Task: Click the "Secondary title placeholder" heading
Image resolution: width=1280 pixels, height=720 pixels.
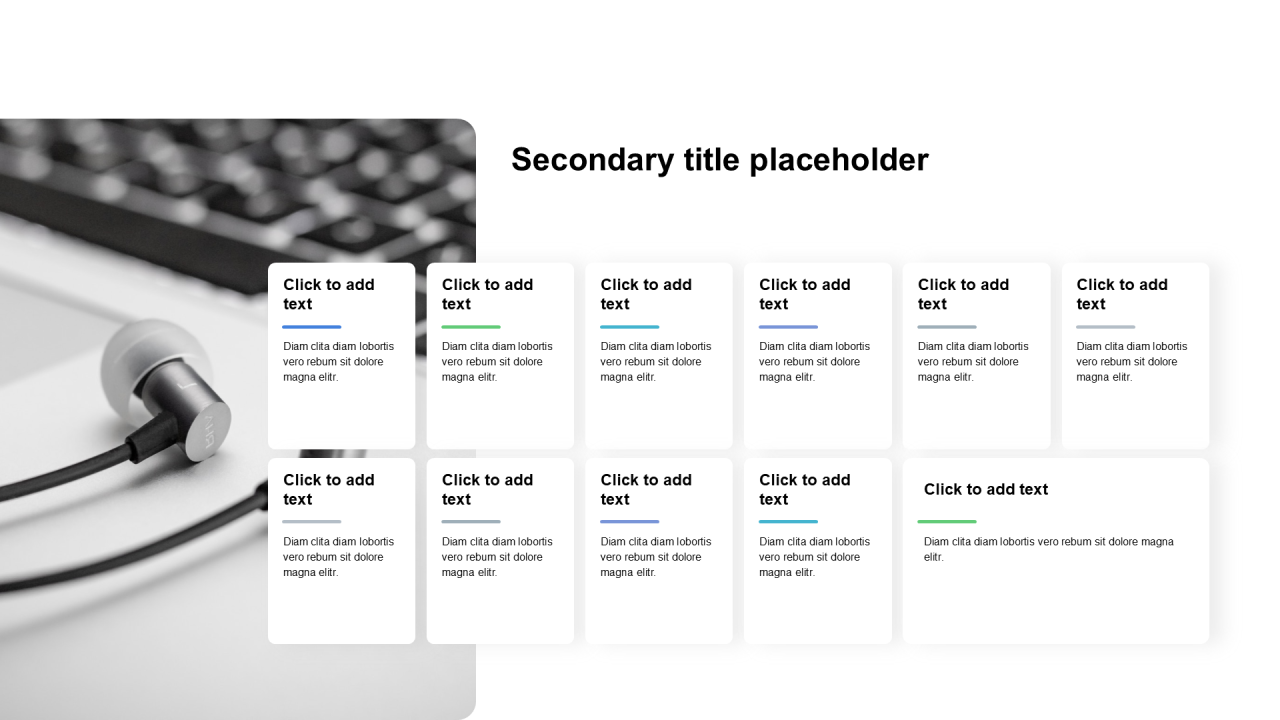Action: [x=719, y=160]
